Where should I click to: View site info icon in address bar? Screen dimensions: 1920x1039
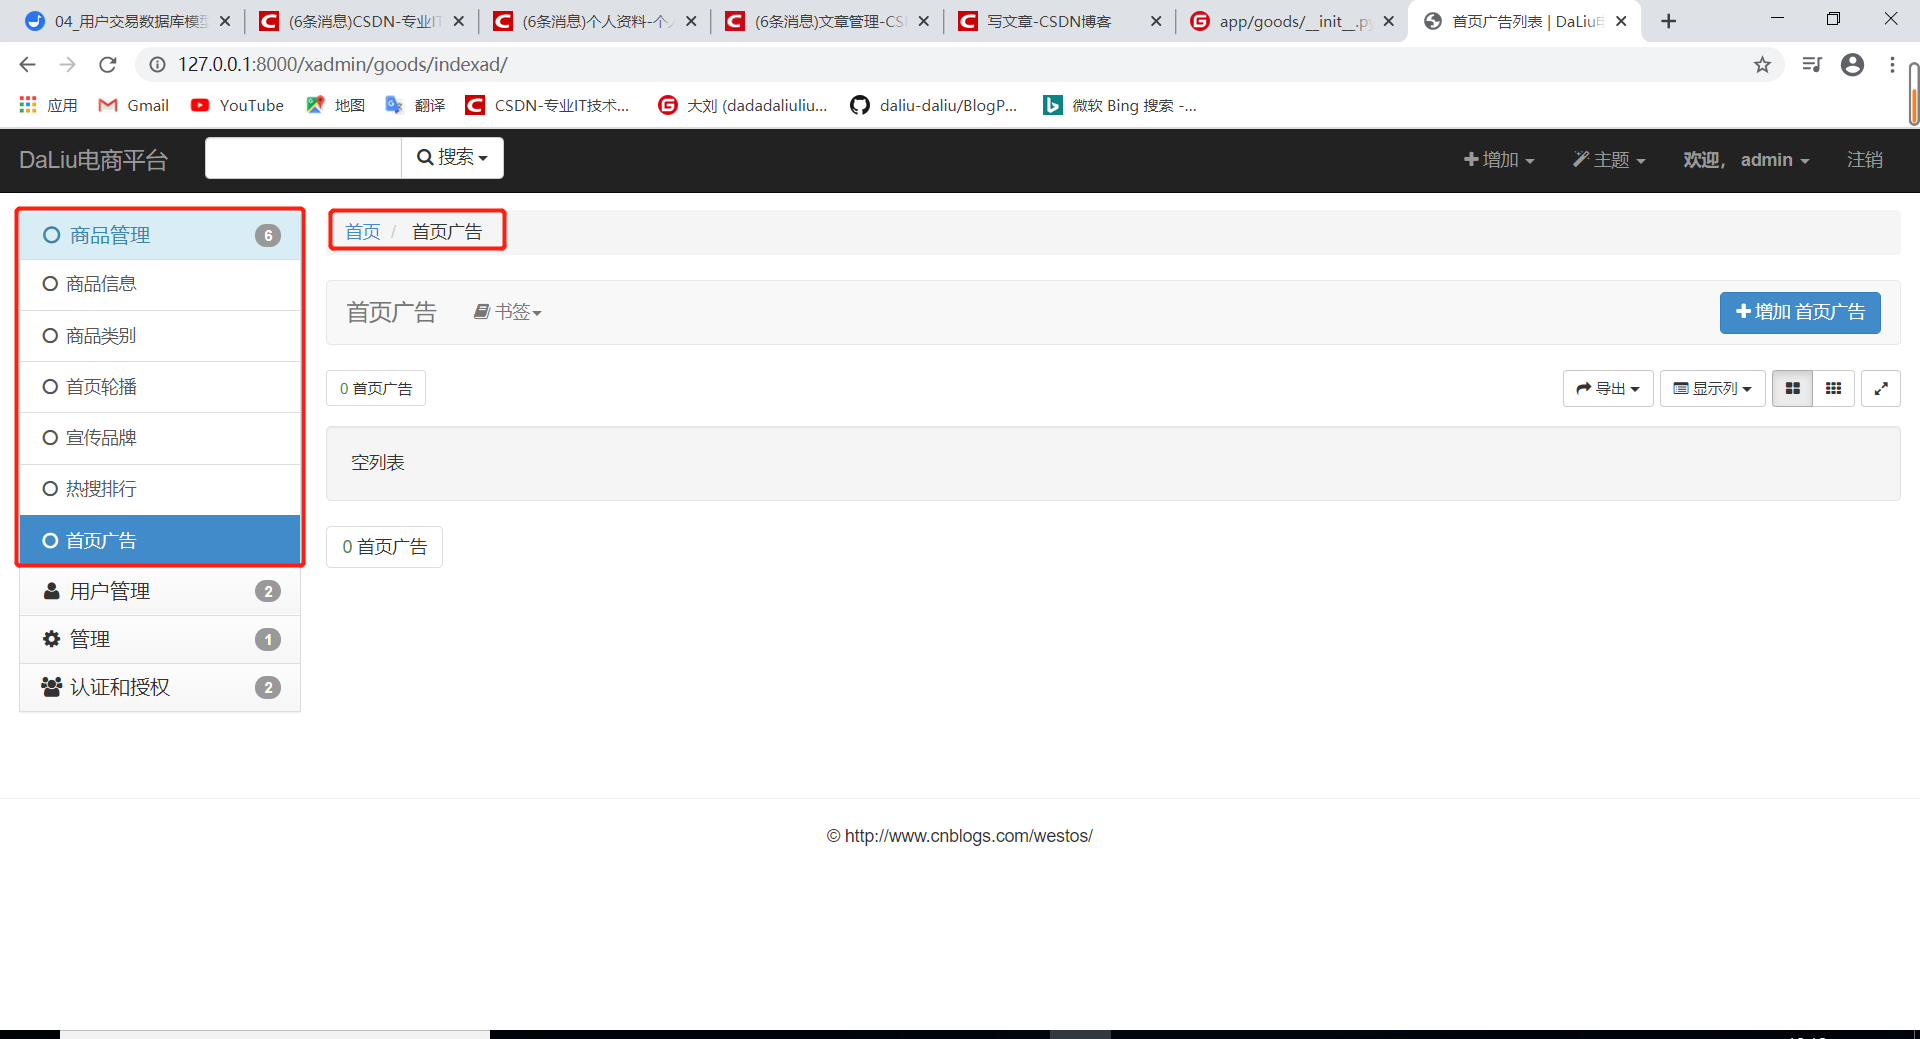(157, 65)
